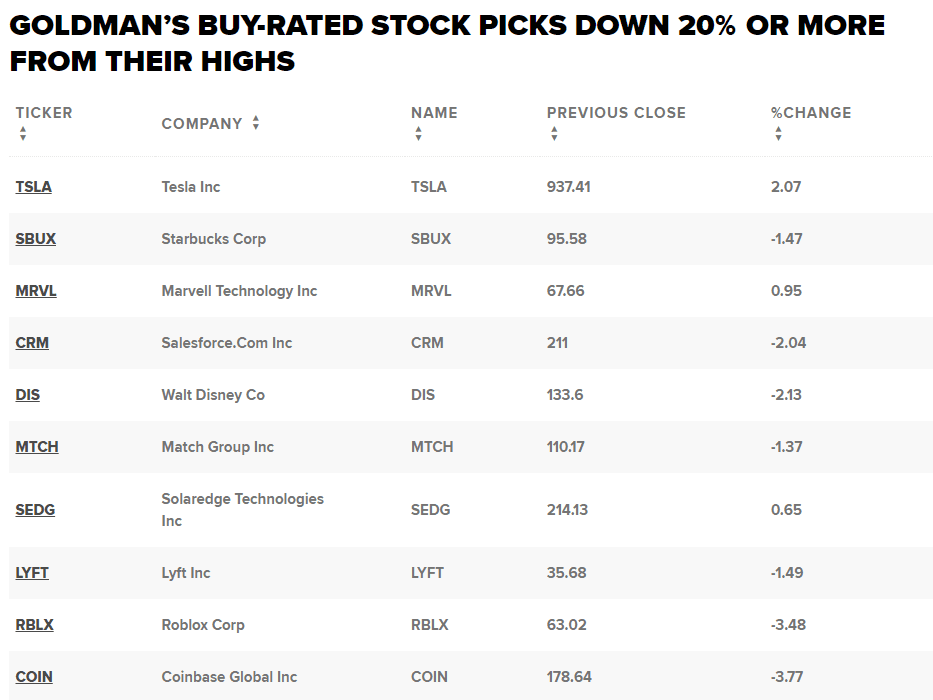Follow the MRVL ticker link
Screen dimensions: 933x700
pos(36,291)
